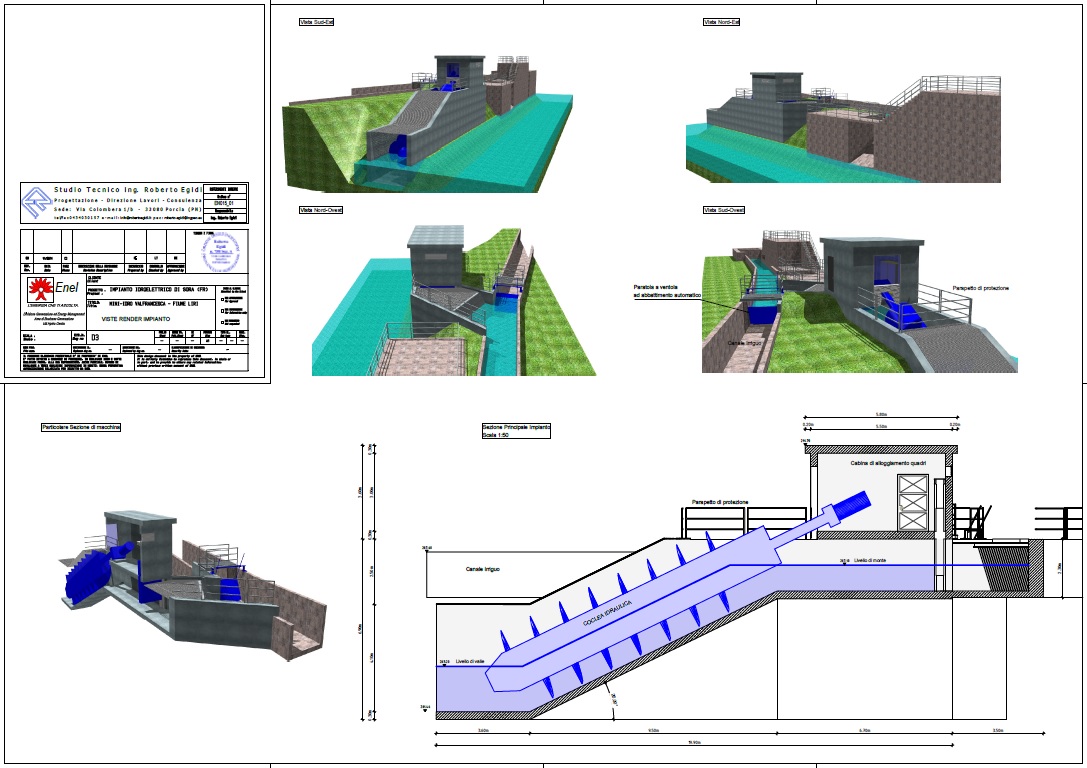Click 'IMPIANTO IDROELETTRICO DI SORA (FR)' project text

pos(159,289)
